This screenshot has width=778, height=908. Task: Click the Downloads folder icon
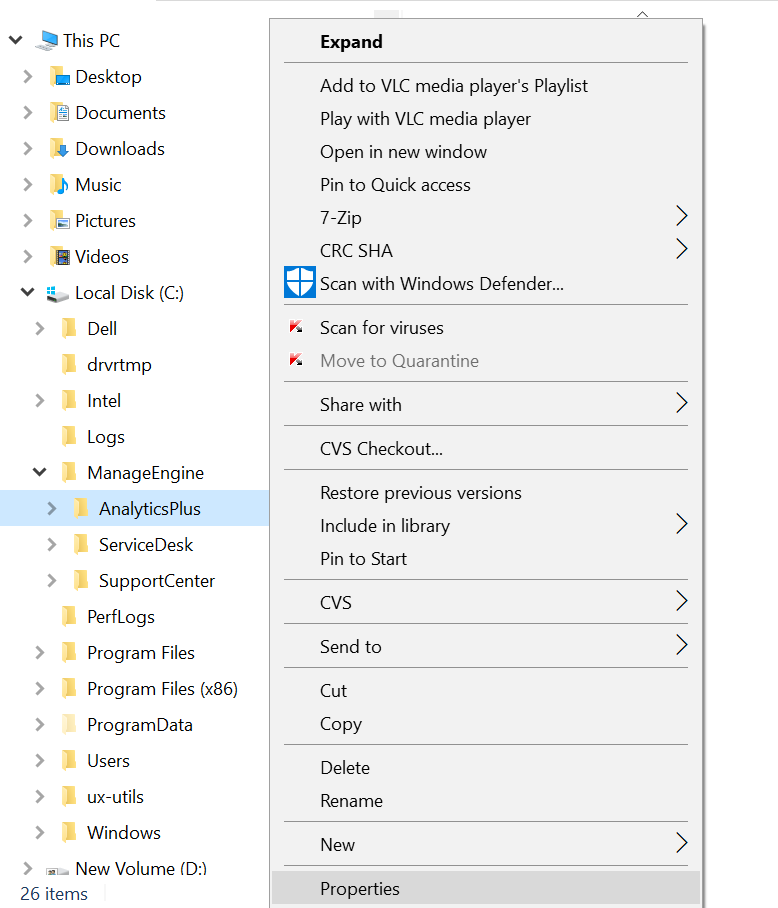coord(59,149)
